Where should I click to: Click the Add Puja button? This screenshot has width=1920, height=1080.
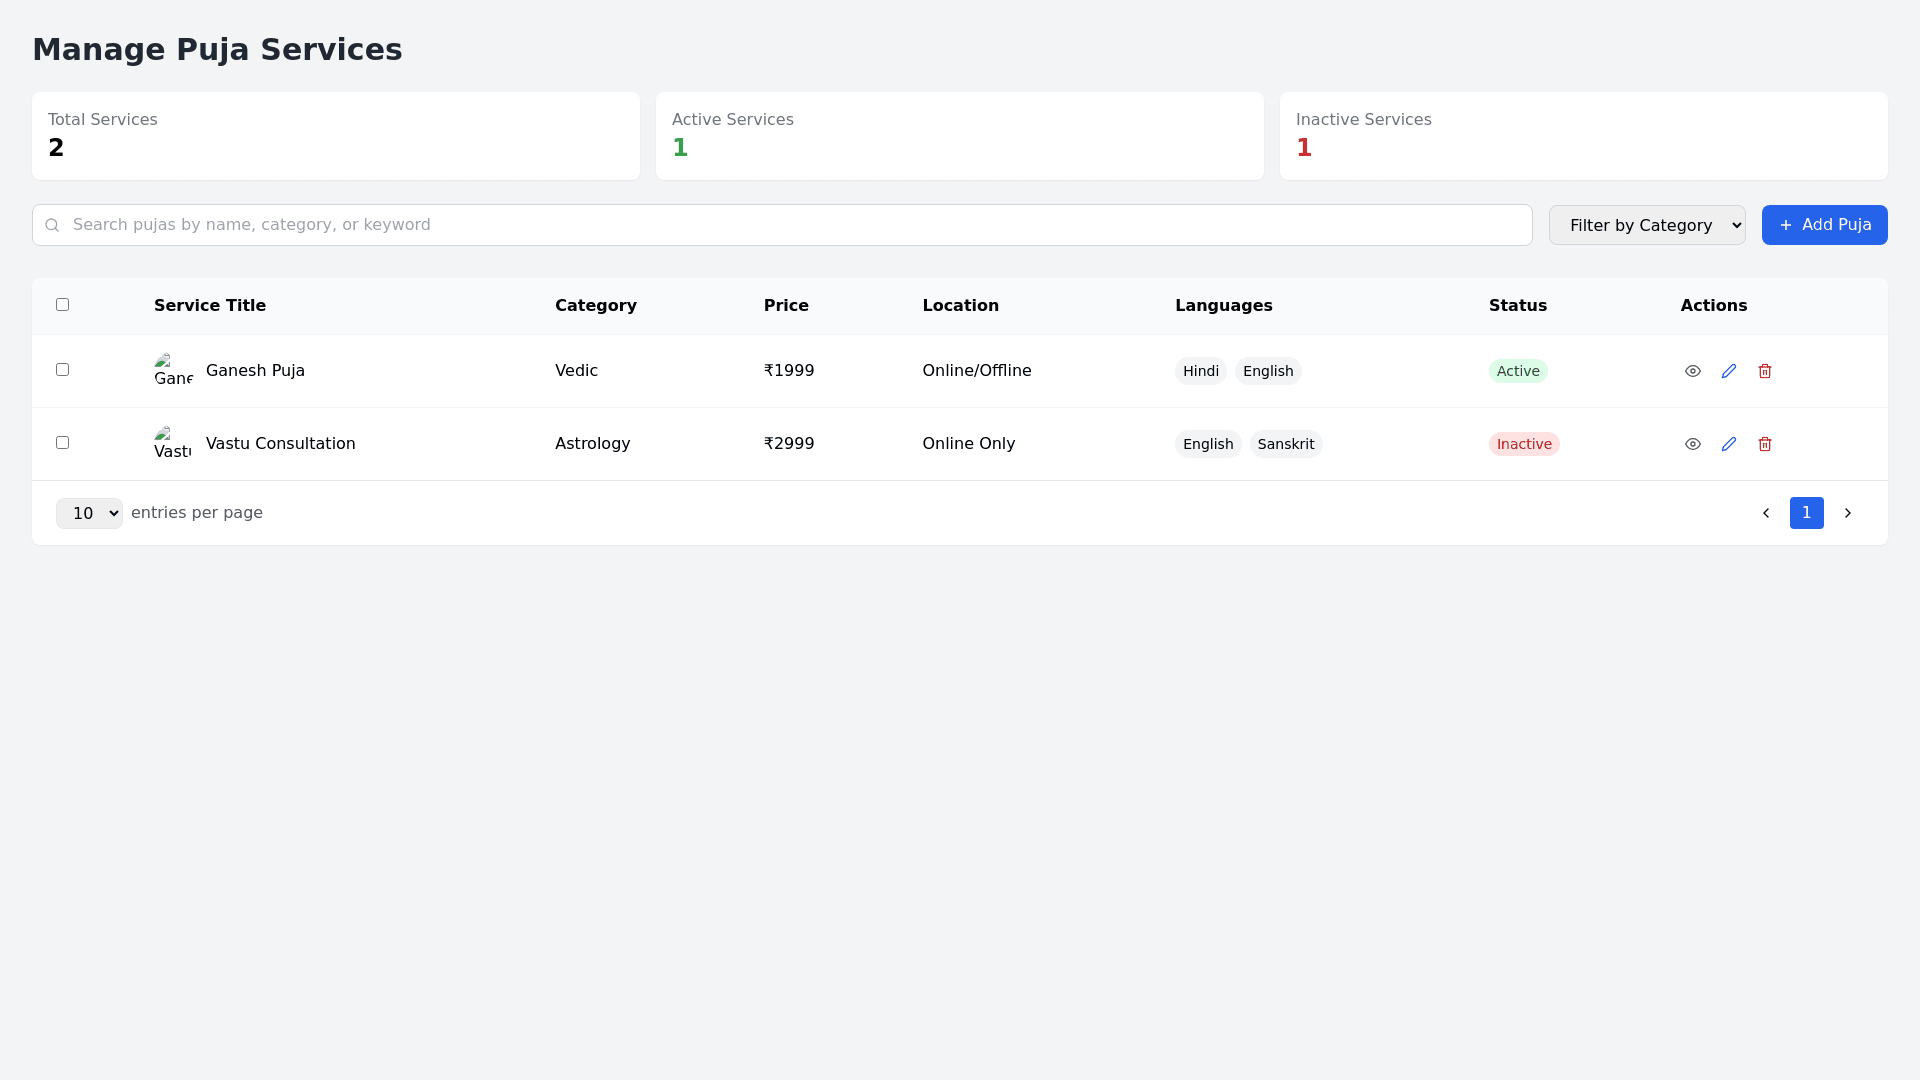coord(1824,225)
